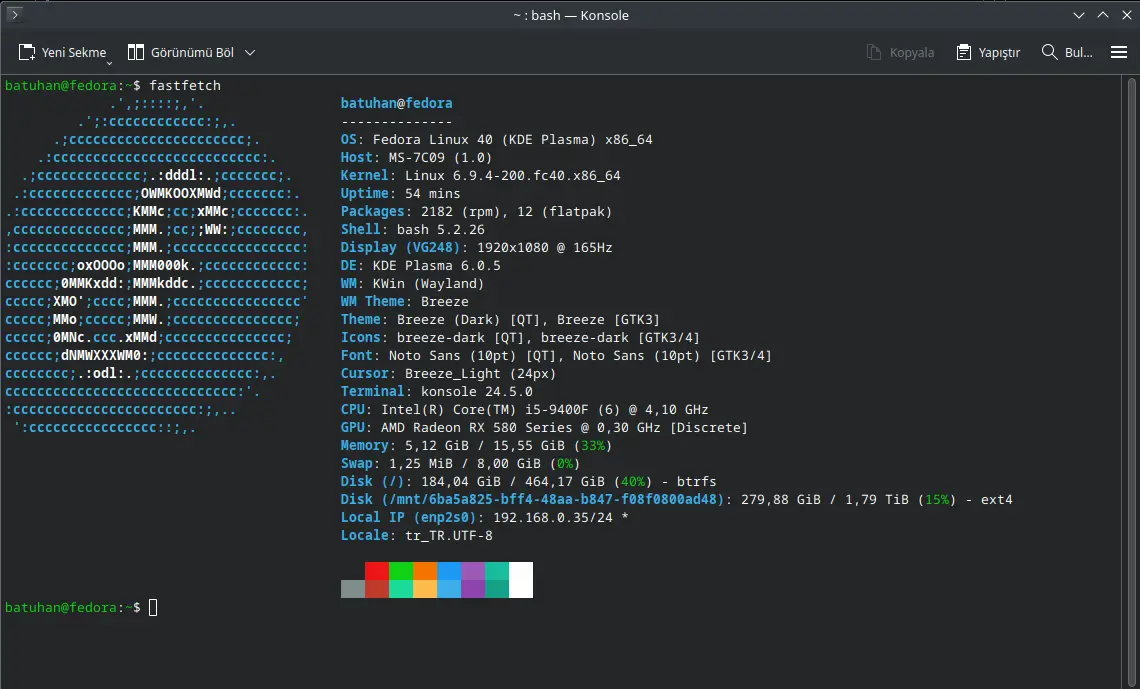Click the Icons breeze-dark line
Image resolution: width=1140 pixels, height=689 pixels.
click(x=520, y=337)
